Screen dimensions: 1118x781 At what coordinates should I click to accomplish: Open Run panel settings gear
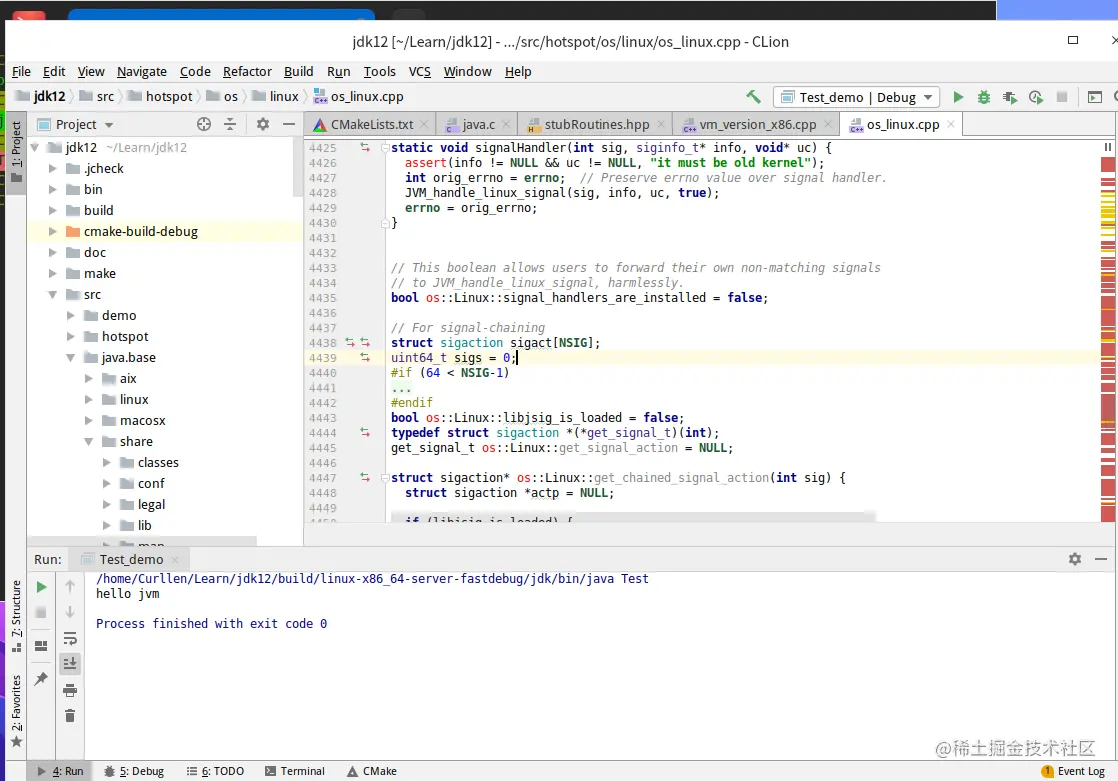coord(1075,559)
